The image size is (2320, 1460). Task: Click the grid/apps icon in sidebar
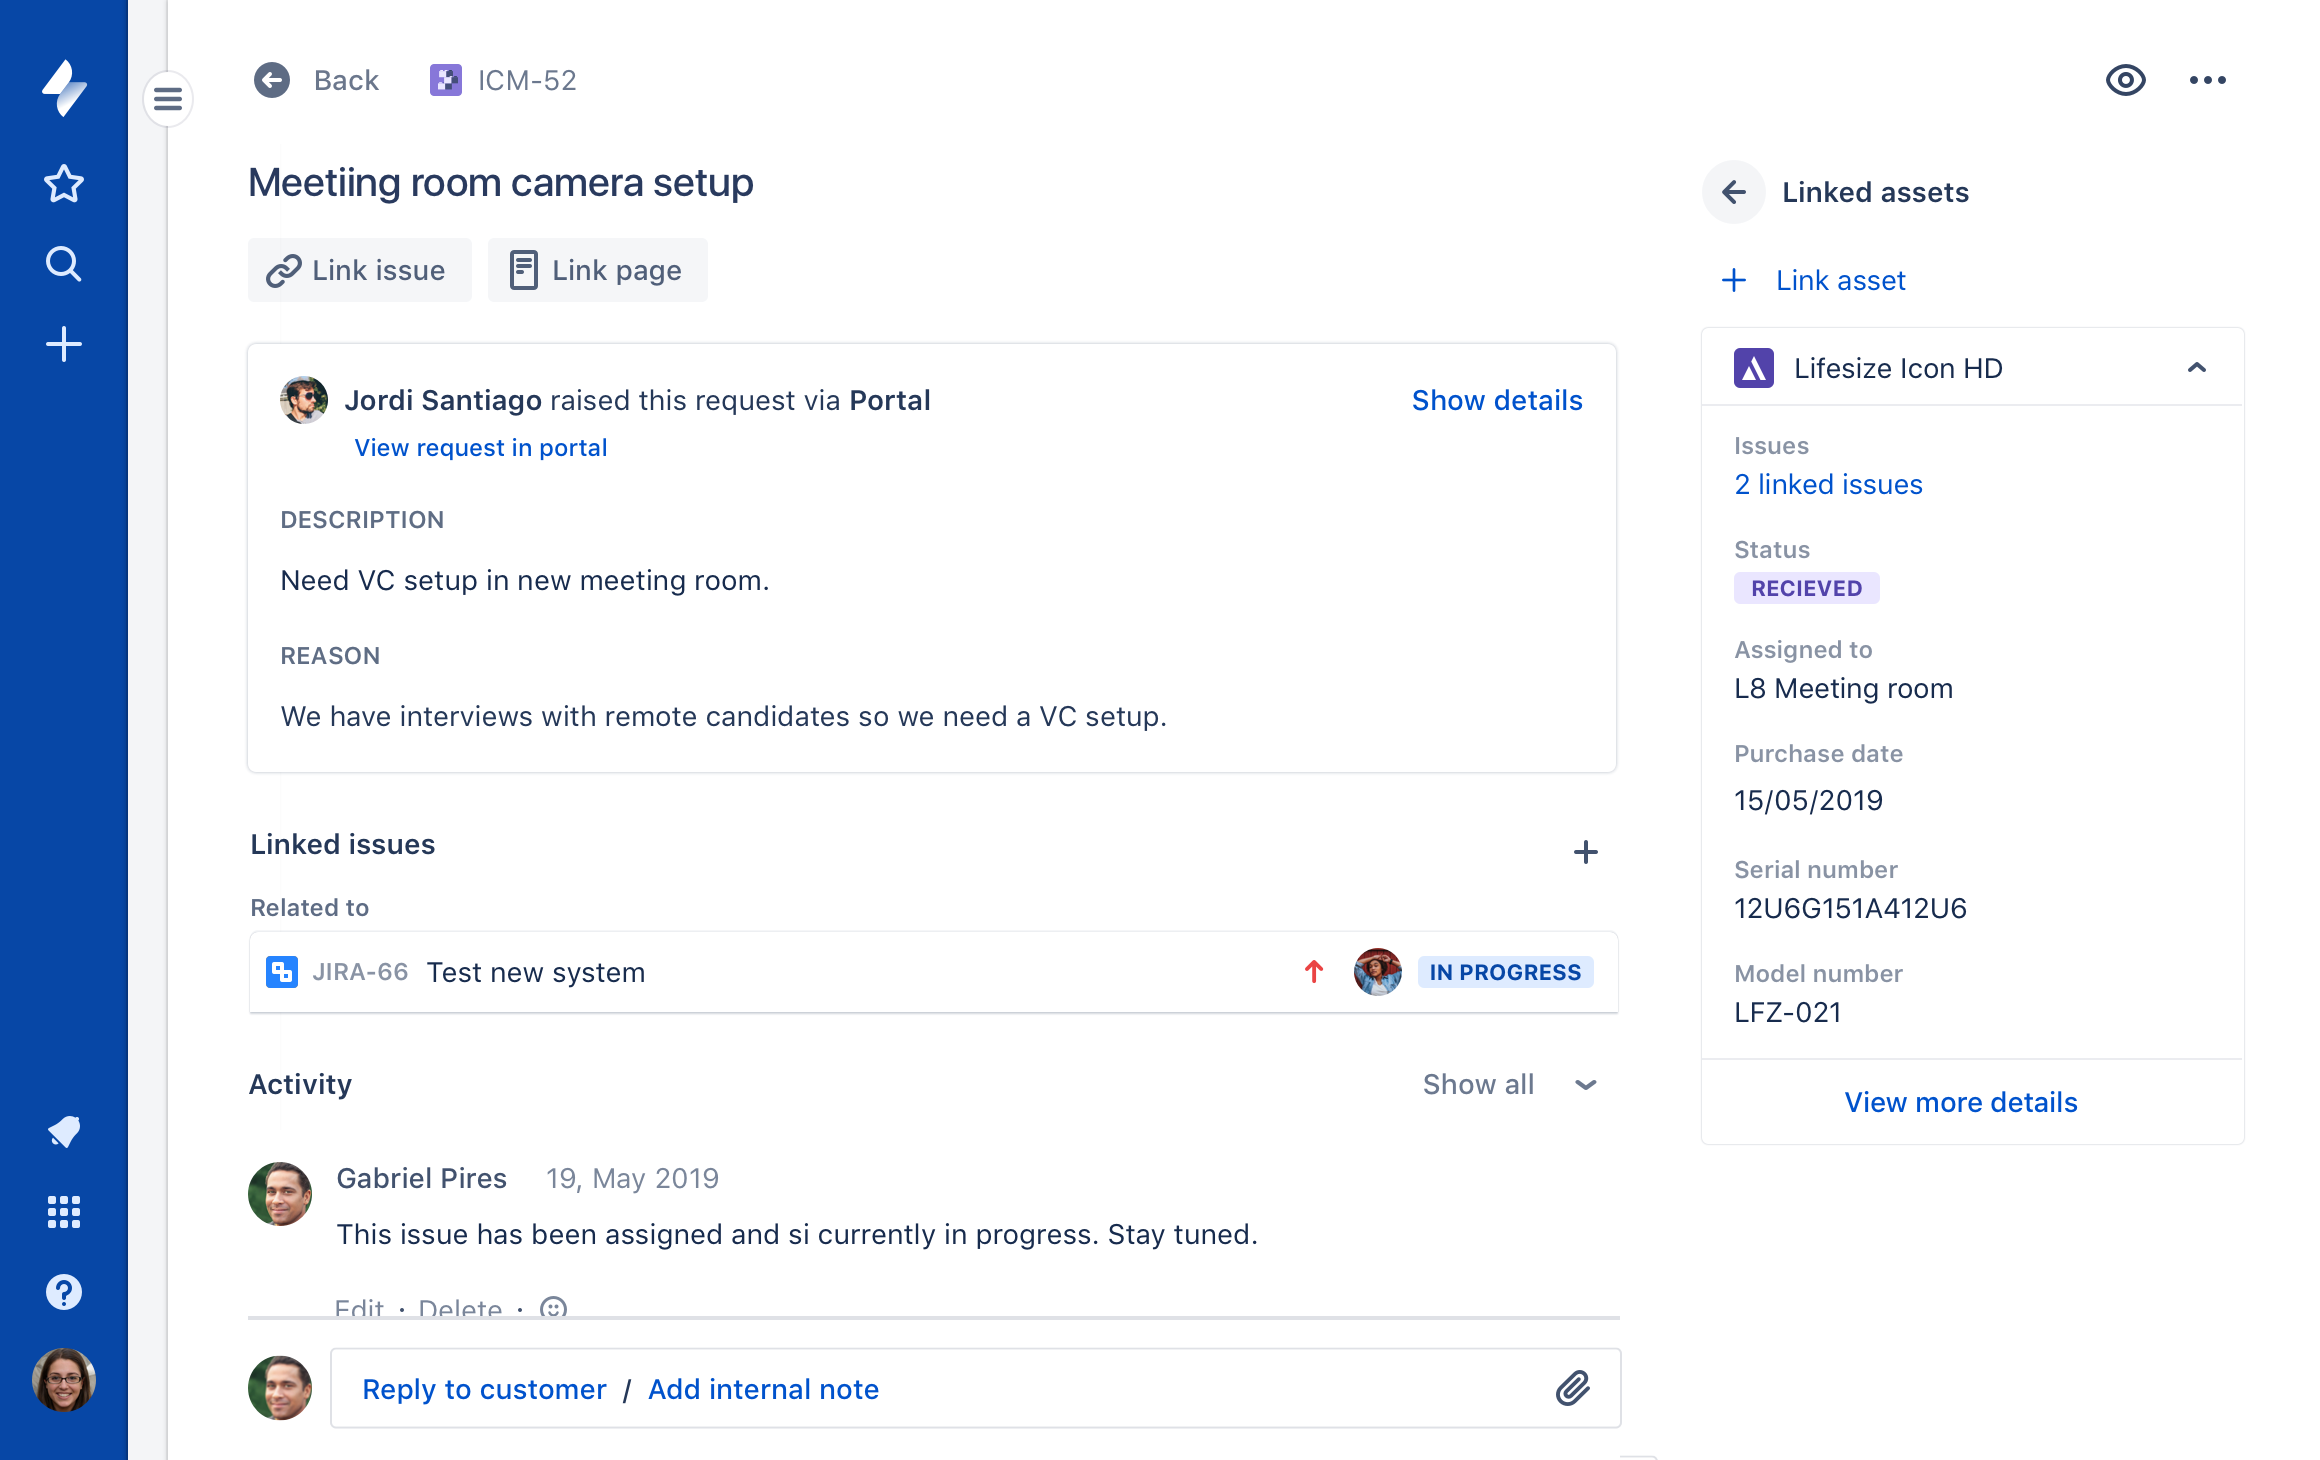62,1213
